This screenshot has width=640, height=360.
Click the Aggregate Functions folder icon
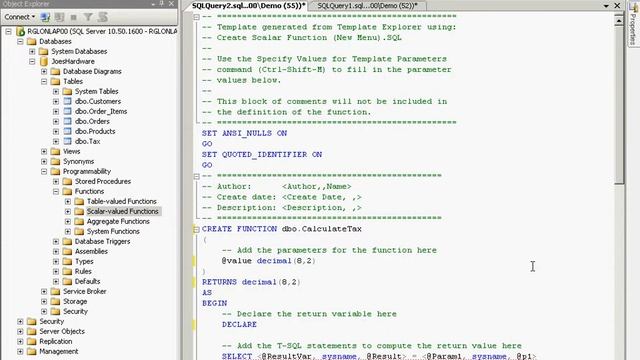tap(79, 221)
